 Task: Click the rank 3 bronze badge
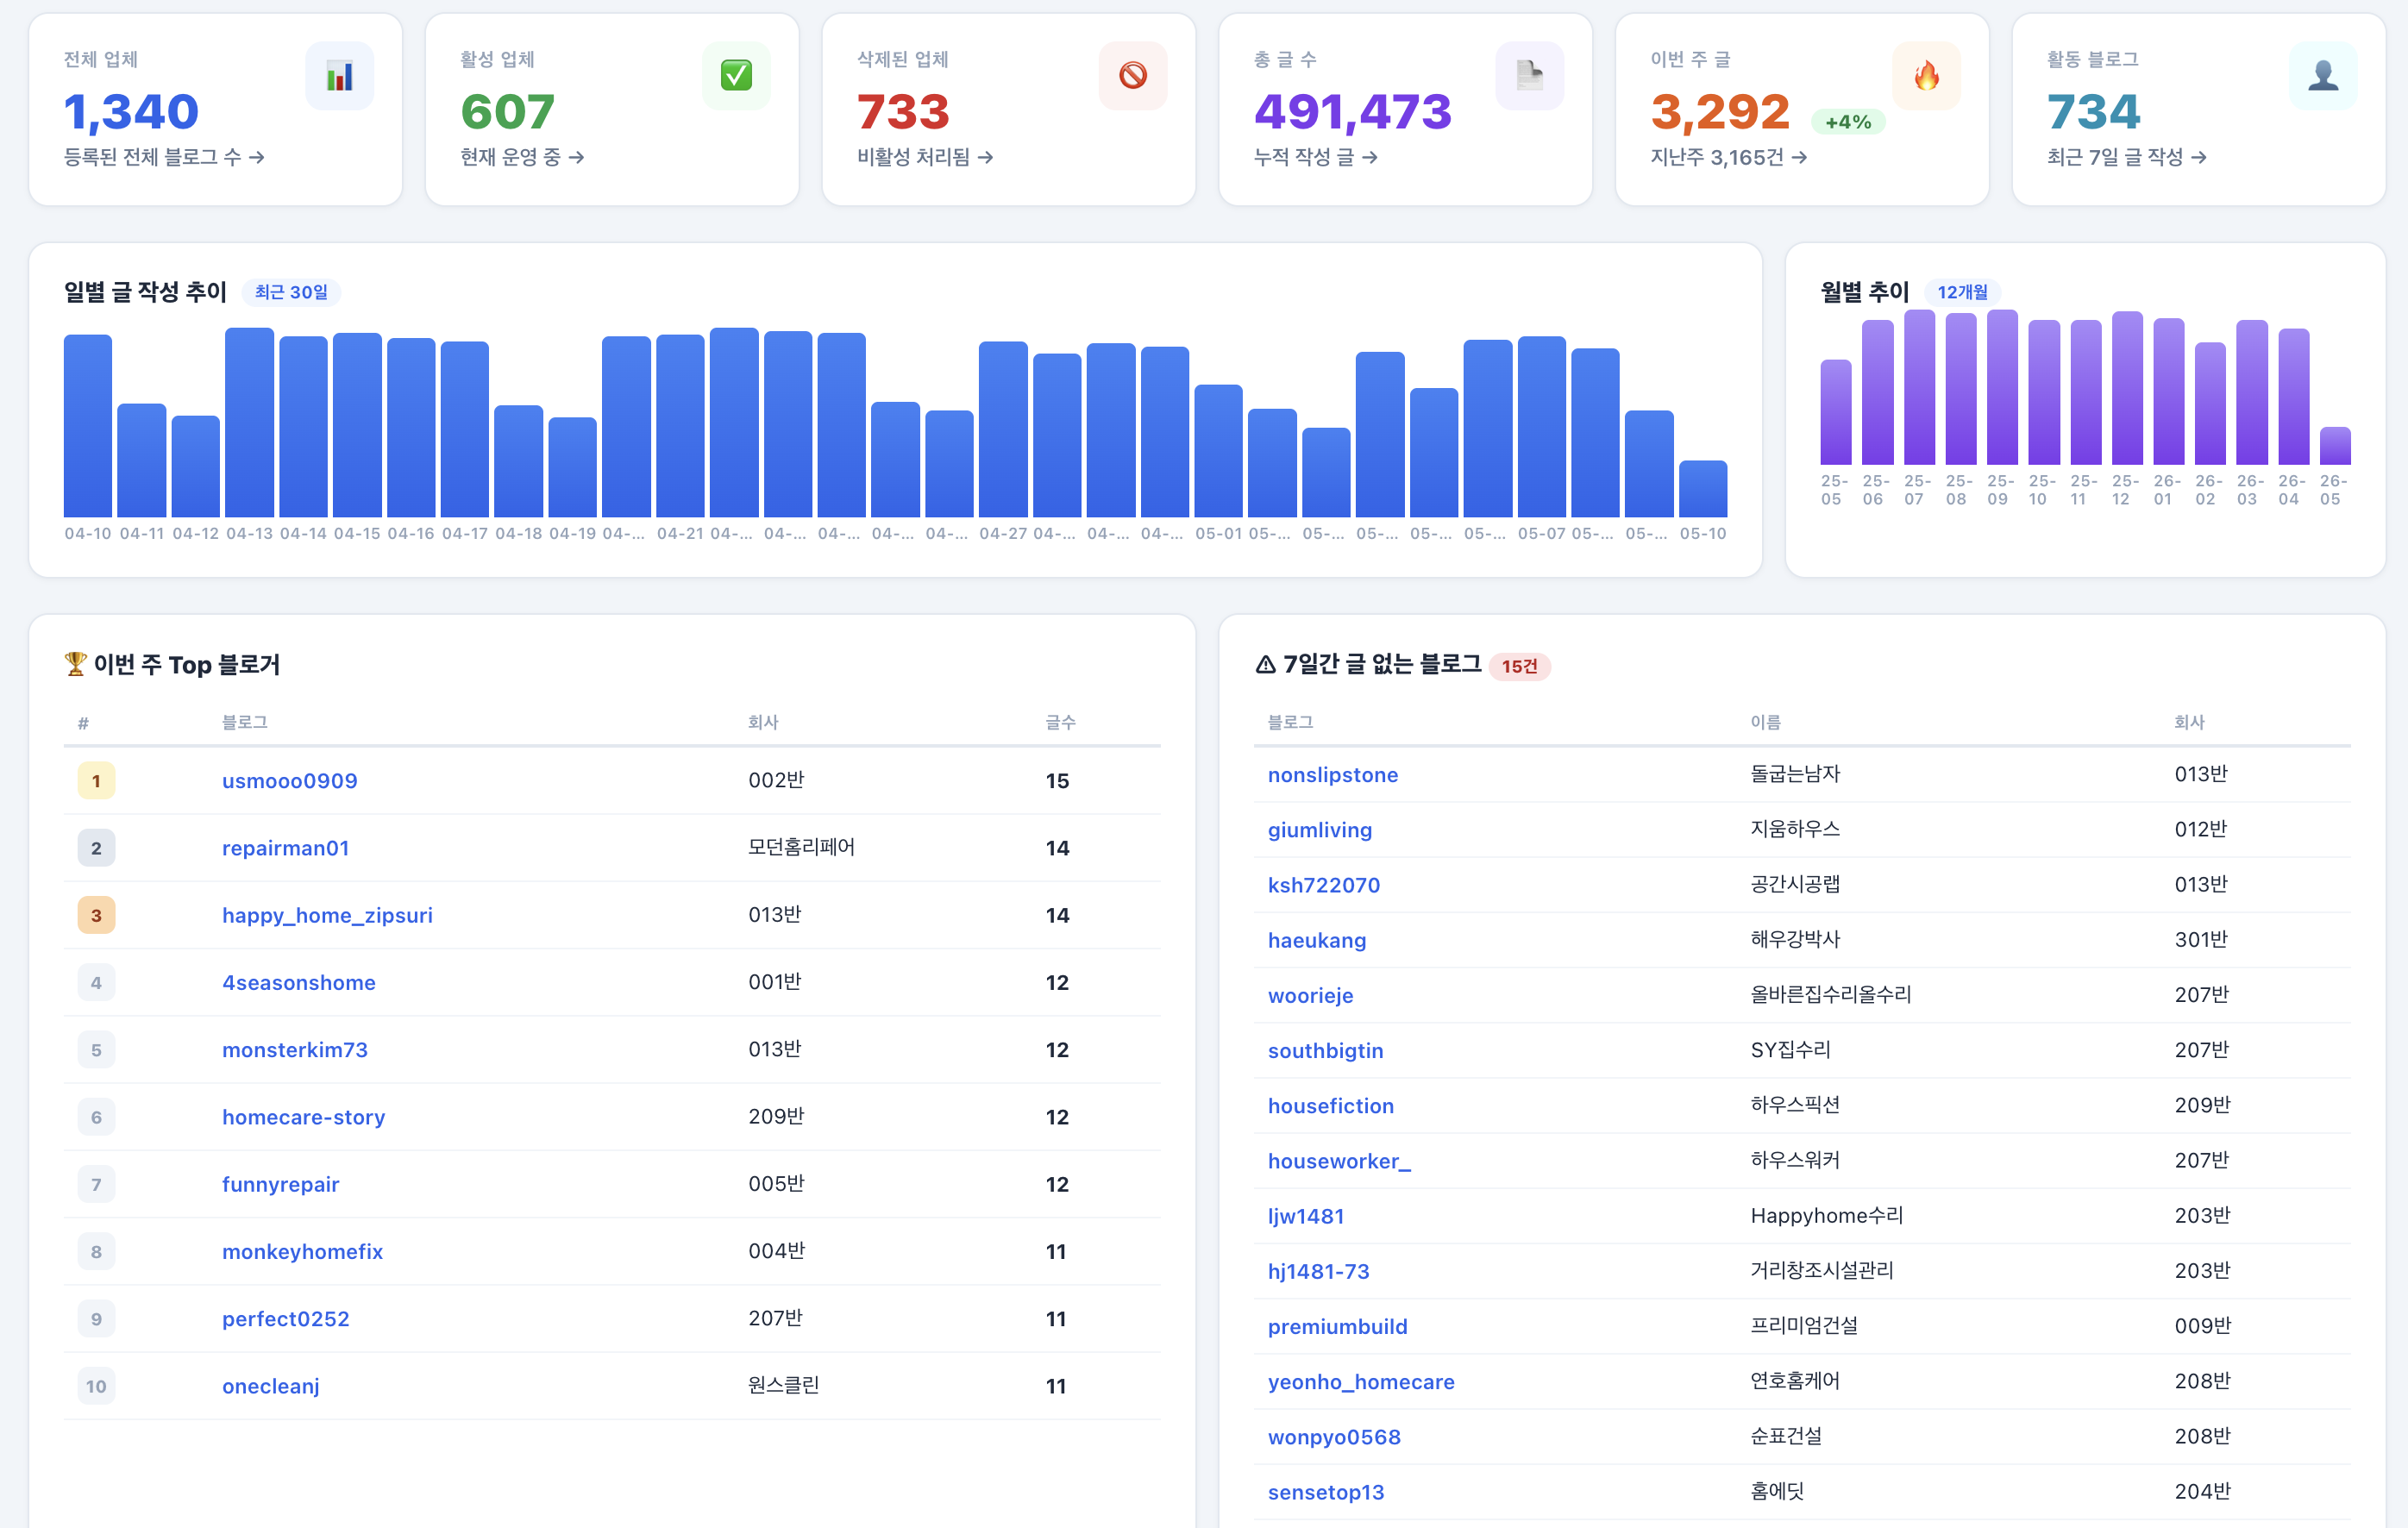(96, 916)
